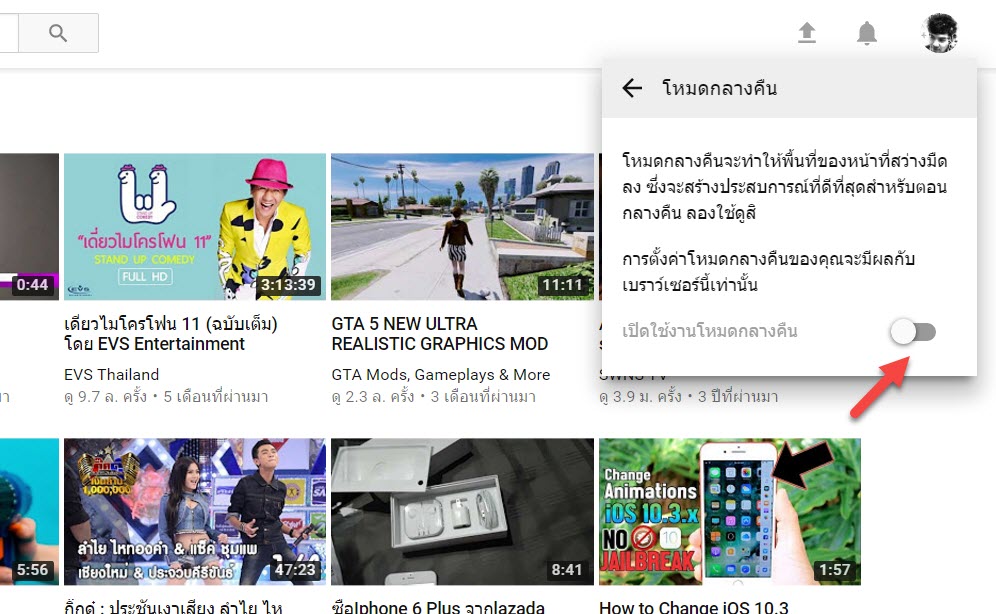The image size is (996, 614).
Task: Open the partially visible 5:56 video
Action: click(x=30, y=511)
